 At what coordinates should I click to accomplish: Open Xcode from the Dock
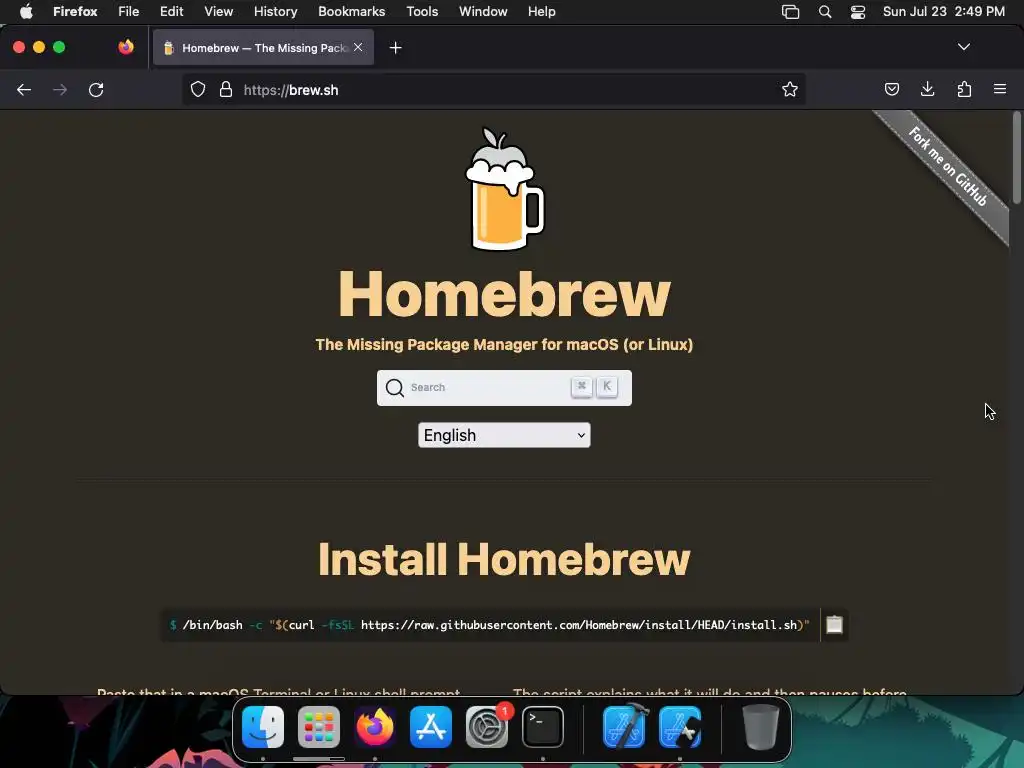coord(625,727)
